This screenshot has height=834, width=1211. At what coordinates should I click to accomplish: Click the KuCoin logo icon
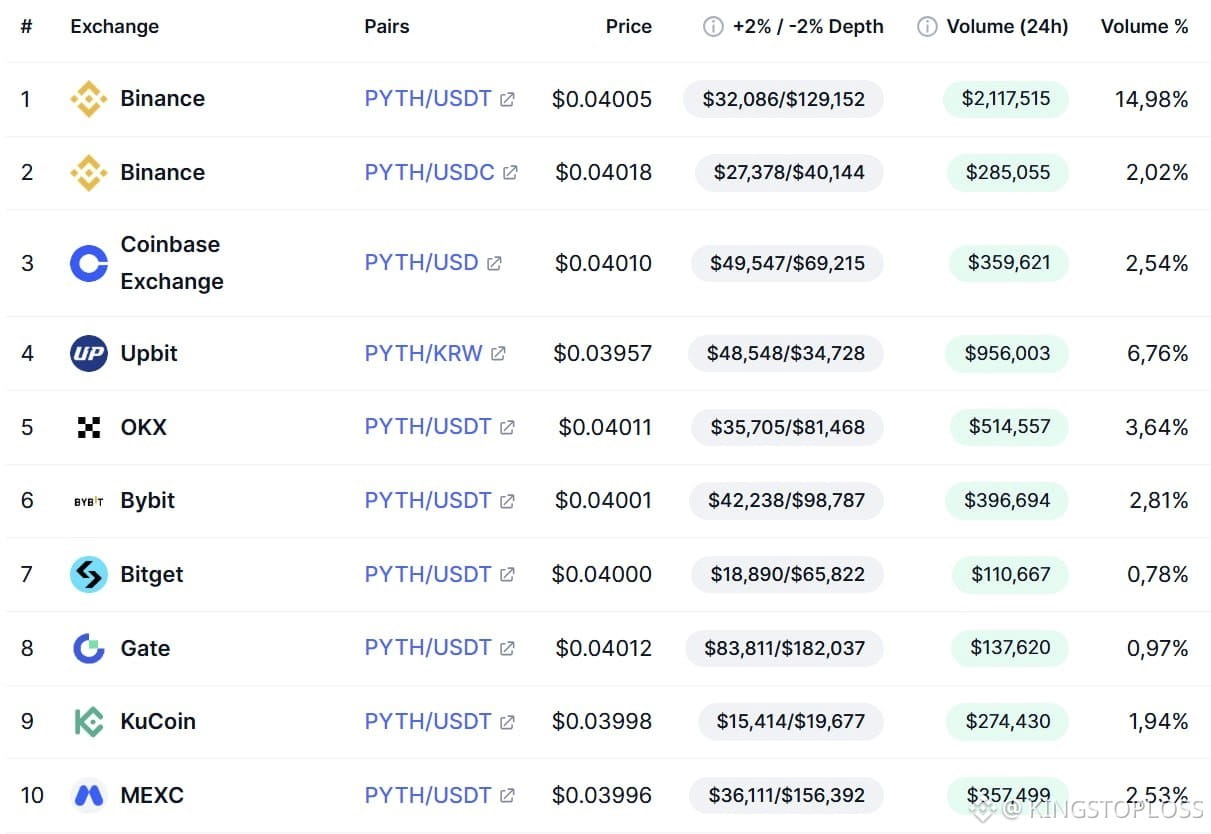click(x=89, y=722)
